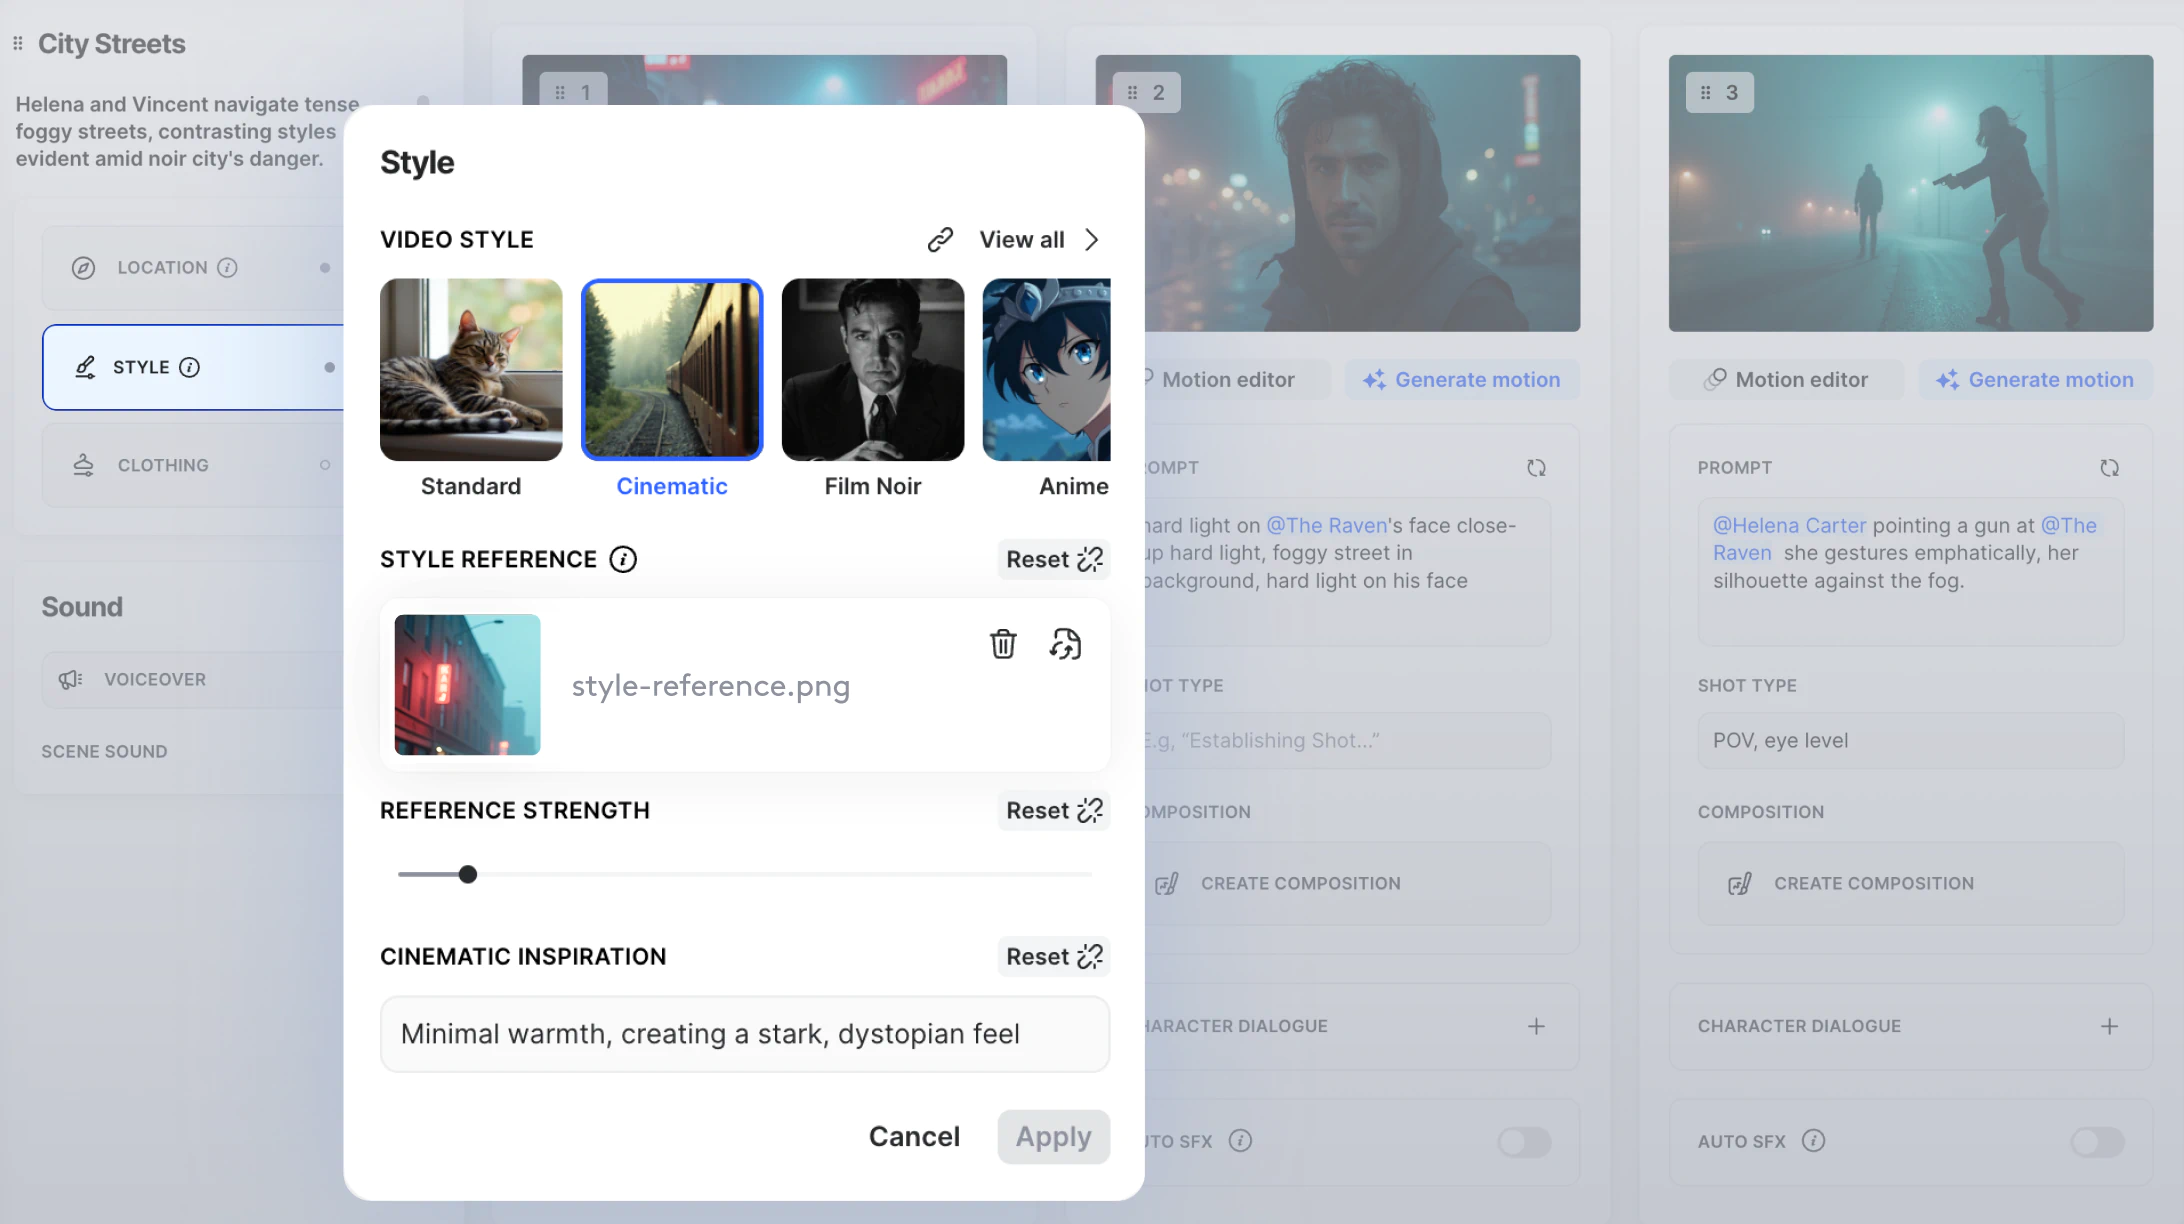Show Auto SFX info for shot 3
The width and height of the screenshot is (2184, 1224).
click(x=1813, y=1141)
